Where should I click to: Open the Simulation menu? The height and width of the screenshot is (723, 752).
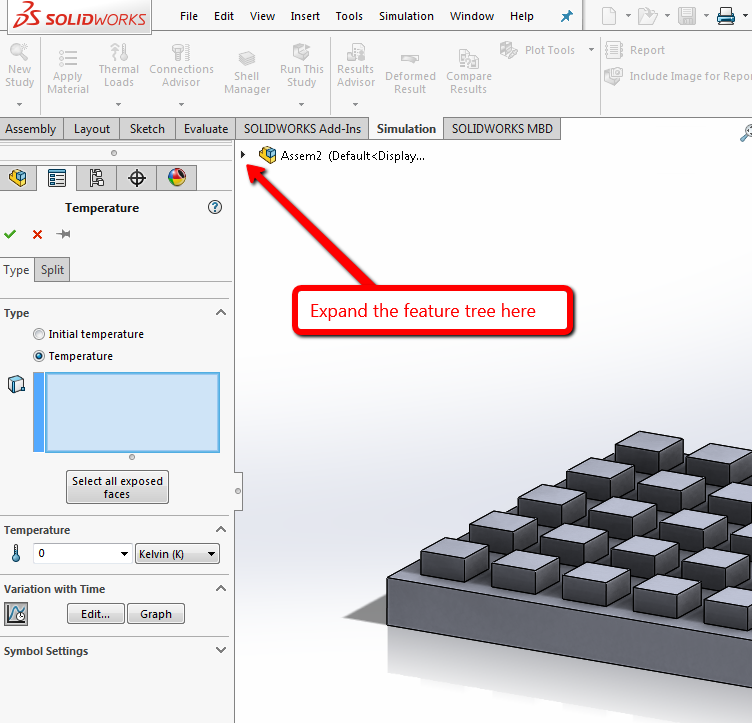coord(406,16)
